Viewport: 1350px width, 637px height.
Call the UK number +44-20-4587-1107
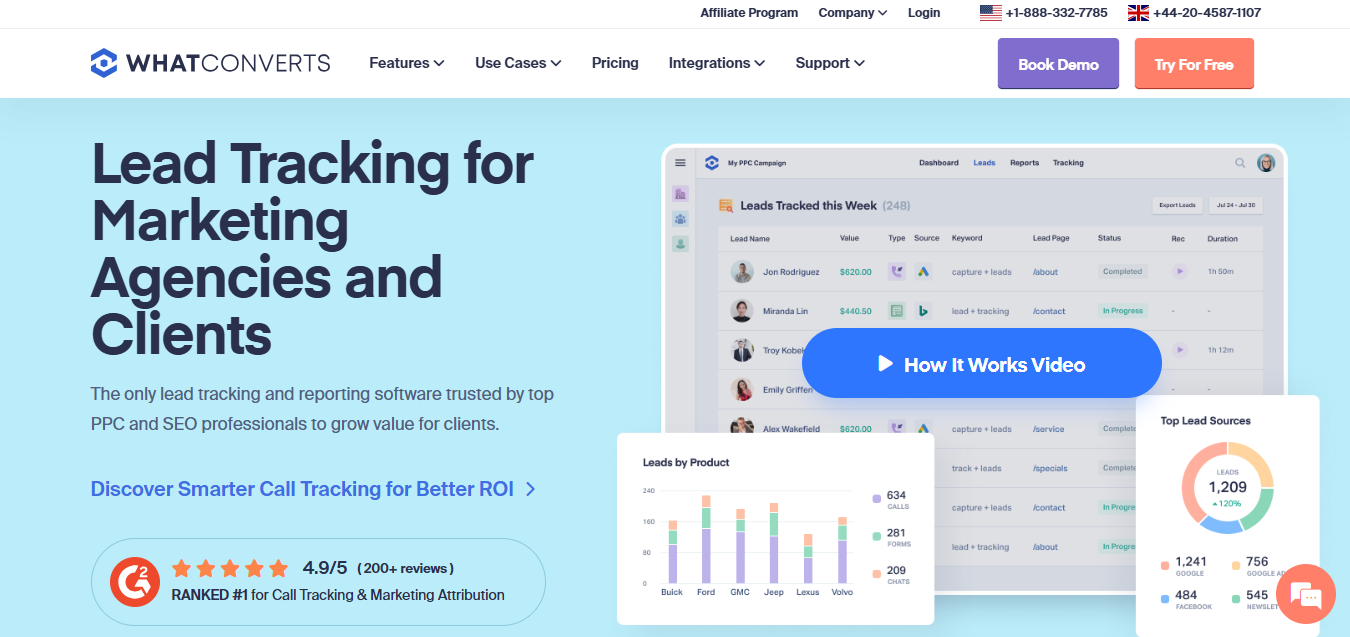1194,13
